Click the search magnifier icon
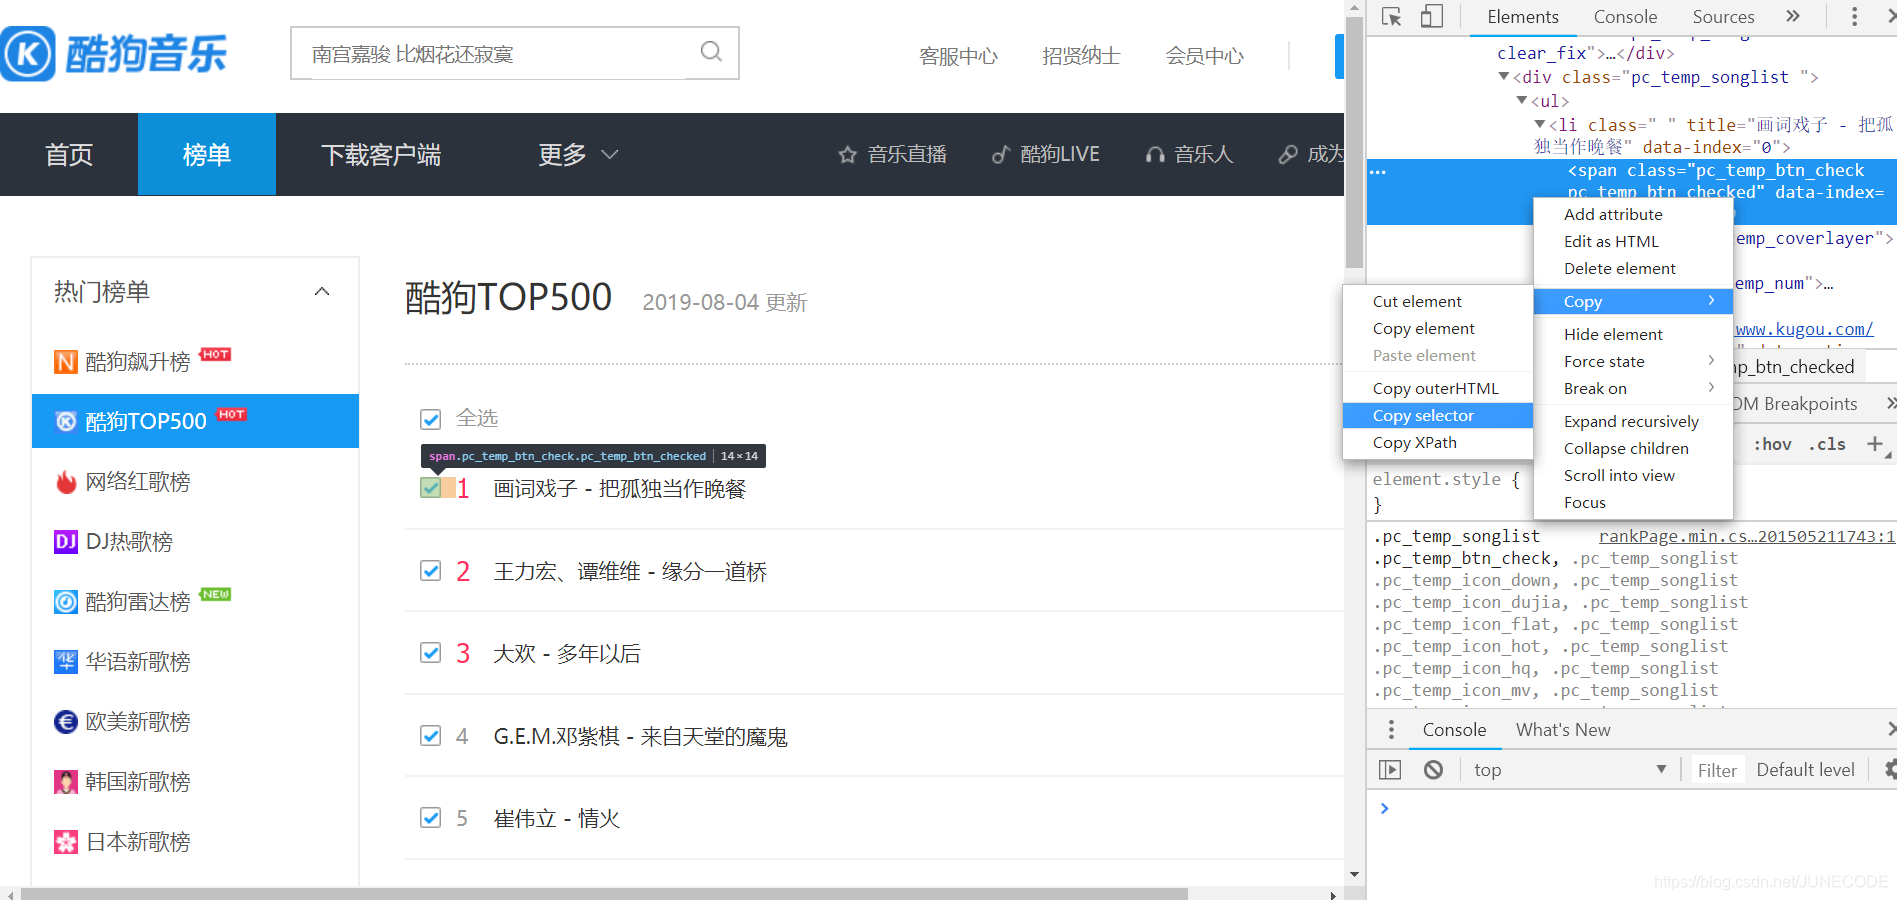The height and width of the screenshot is (900, 1897). [711, 52]
